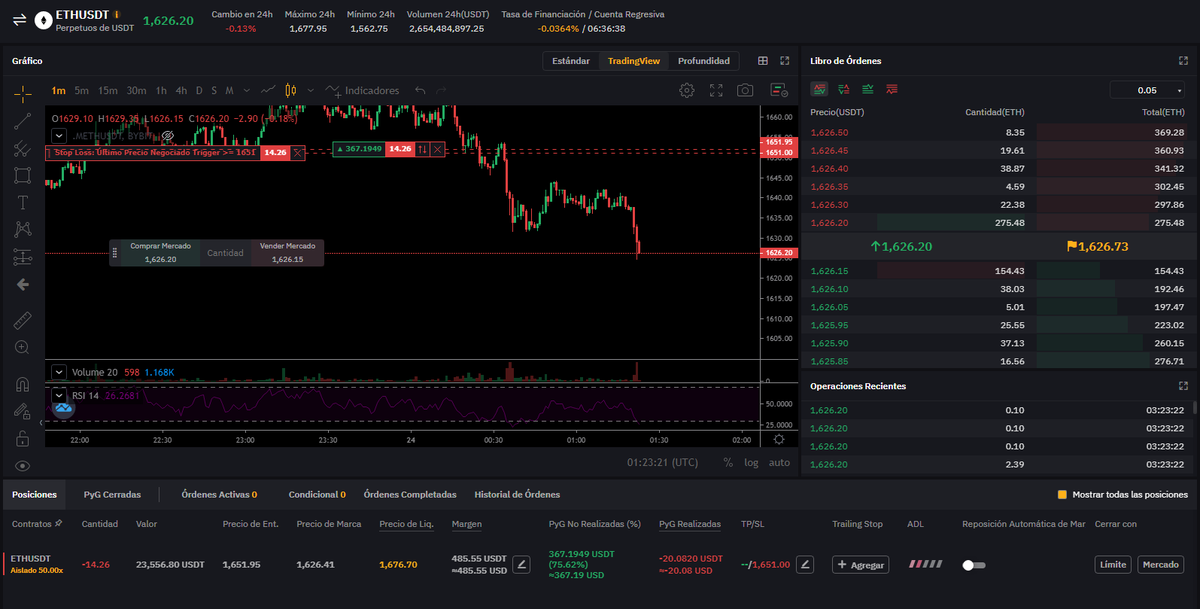
Task: Collapse the RSI 14 indicator legend
Action: 59,395
